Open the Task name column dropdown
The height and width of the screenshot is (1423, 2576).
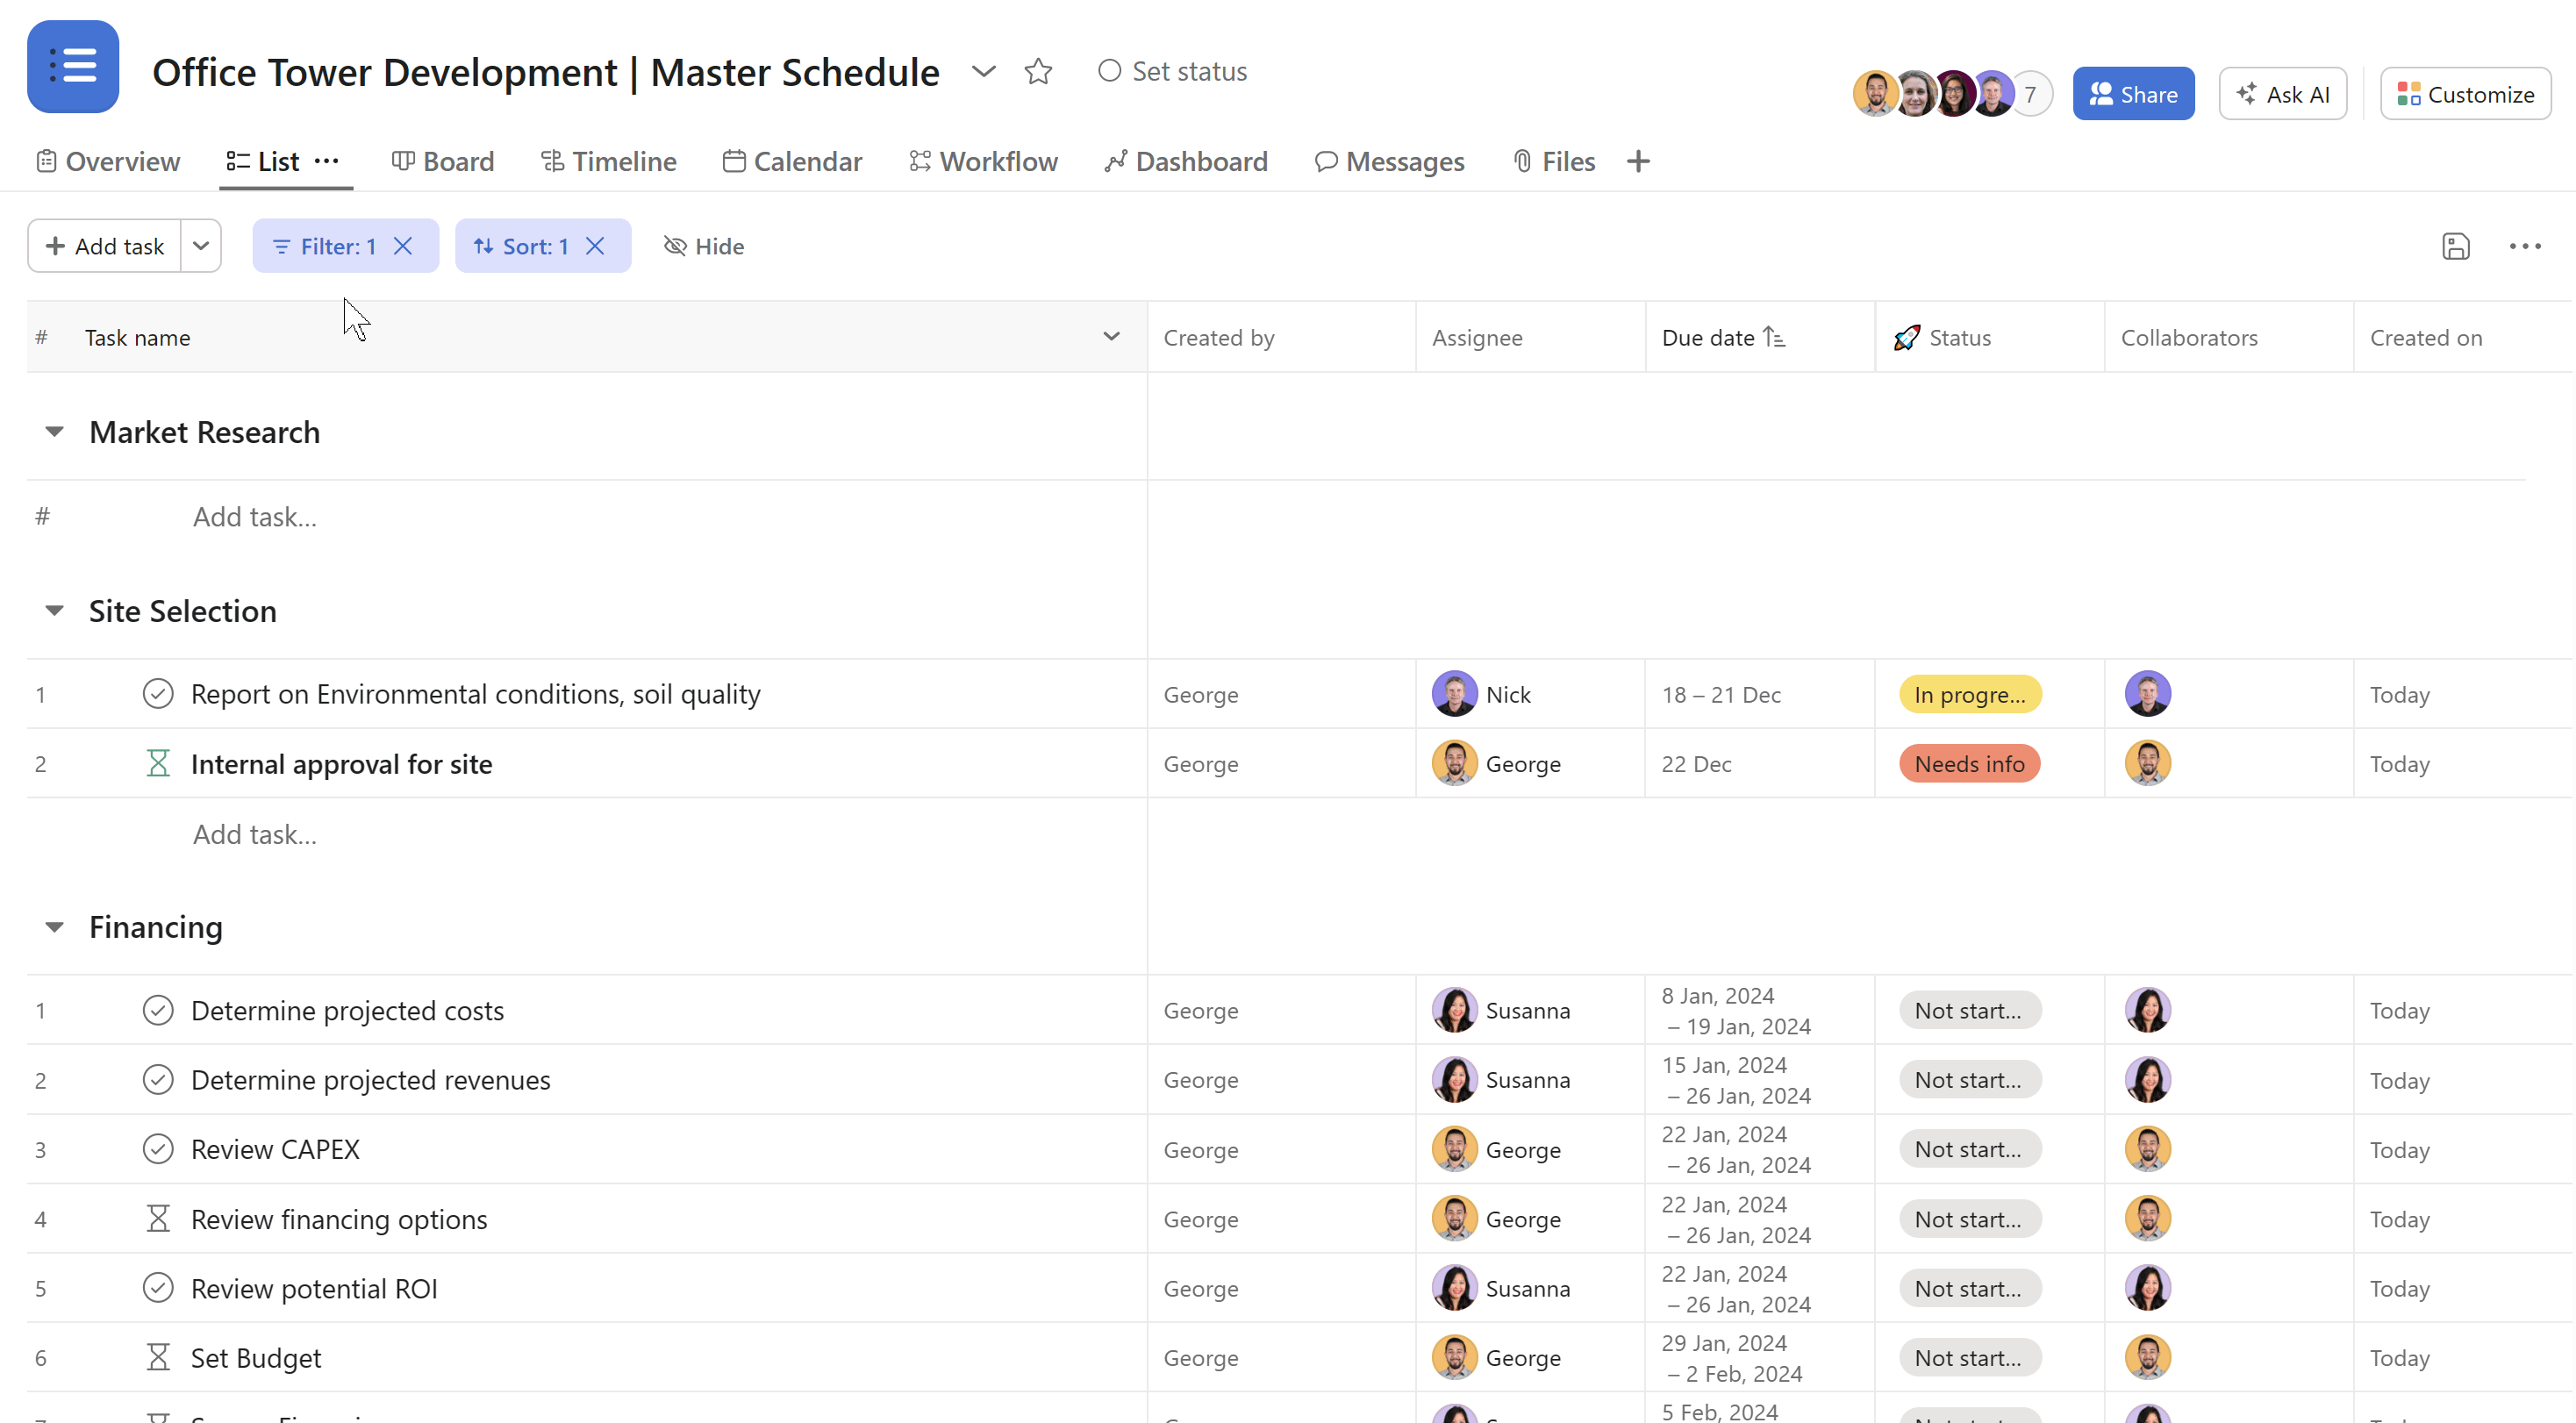click(1111, 337)
